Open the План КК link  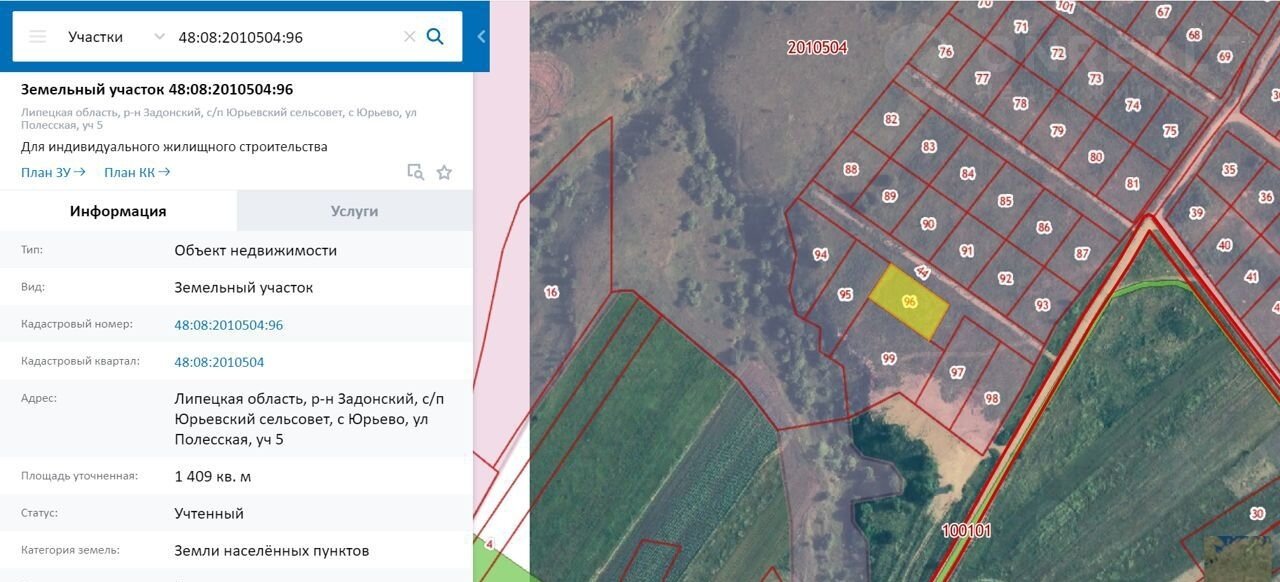click(x=137, y=172)
